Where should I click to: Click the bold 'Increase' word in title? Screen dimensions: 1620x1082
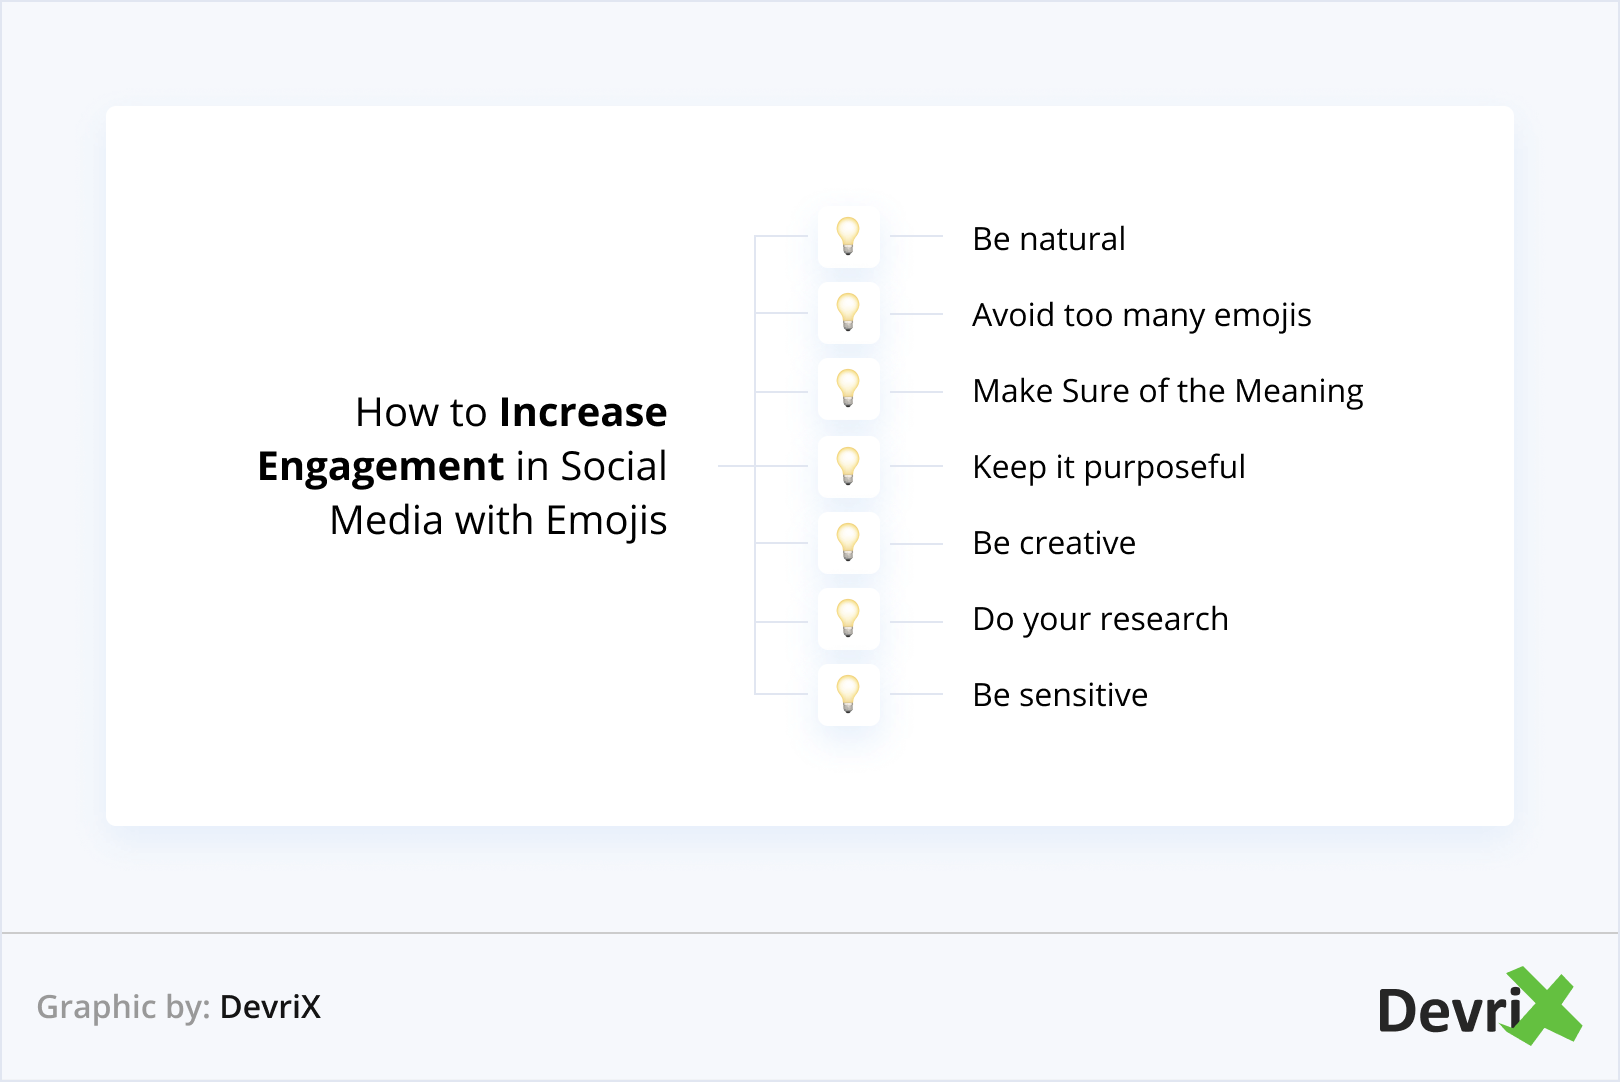(x=583, y=412)
